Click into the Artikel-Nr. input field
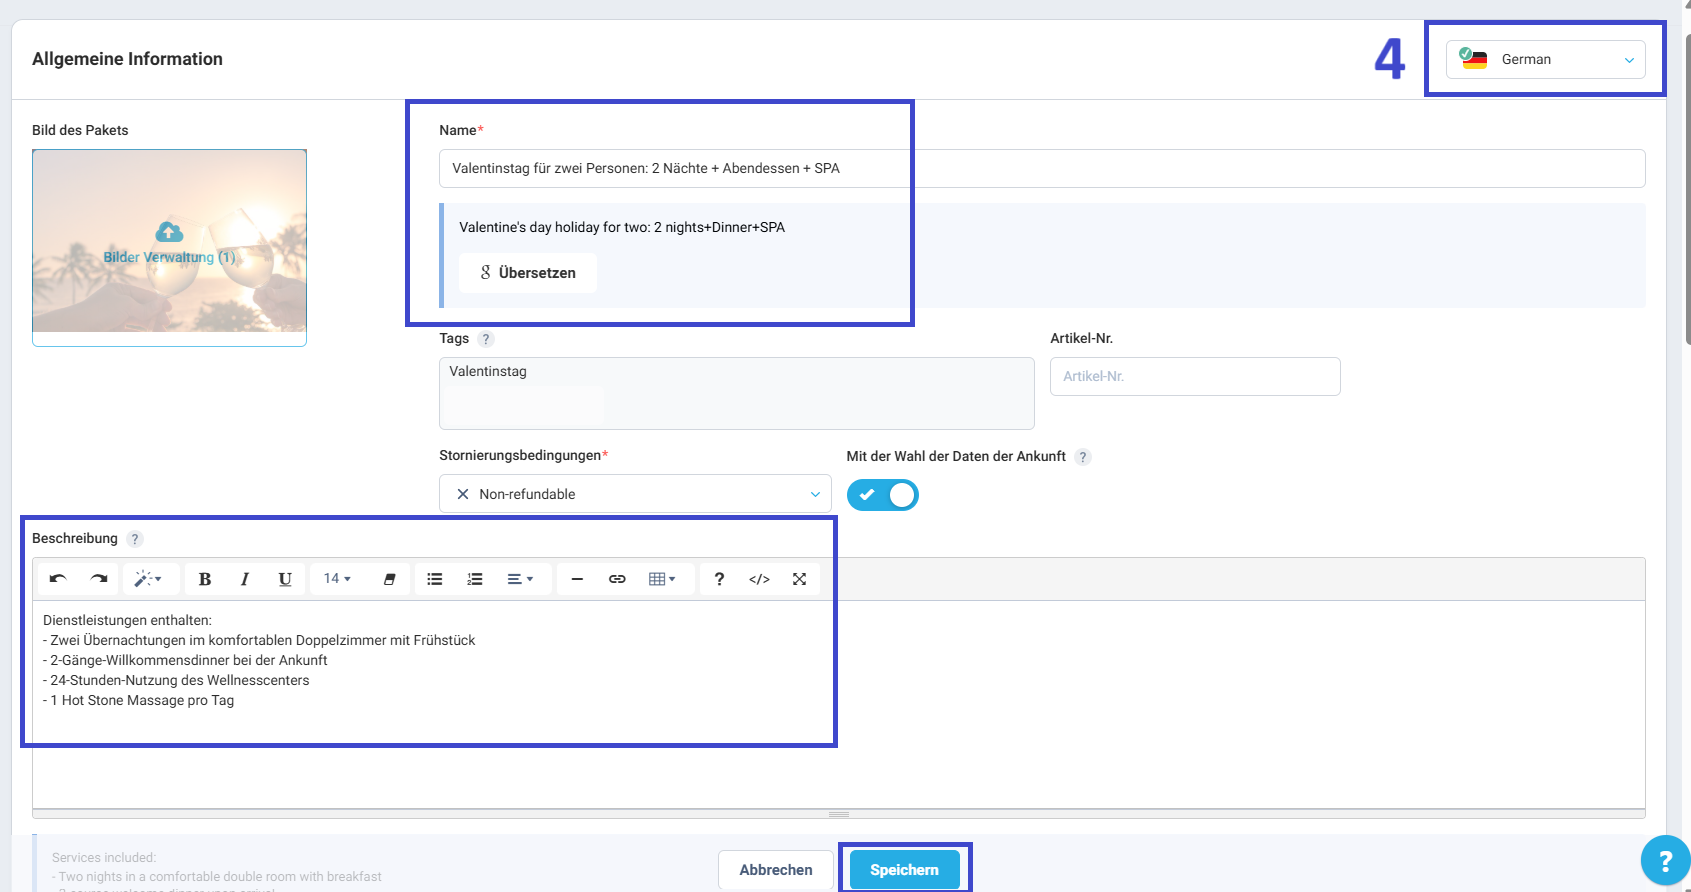 pyautogui.click(x=1195, y=376)
